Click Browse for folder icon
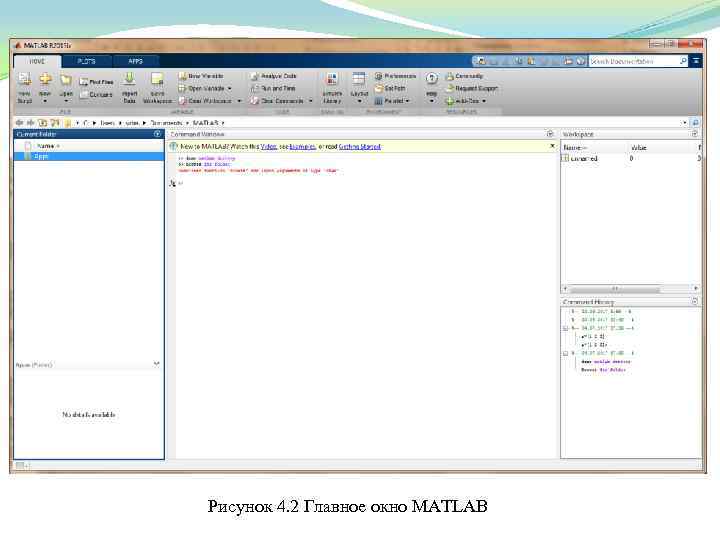 [x=55, y=123]
